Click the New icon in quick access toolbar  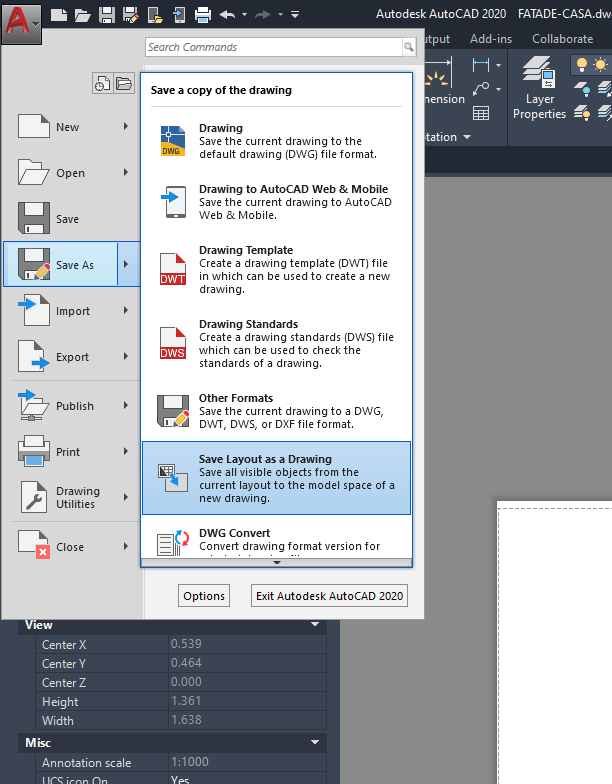coord(58,15)
